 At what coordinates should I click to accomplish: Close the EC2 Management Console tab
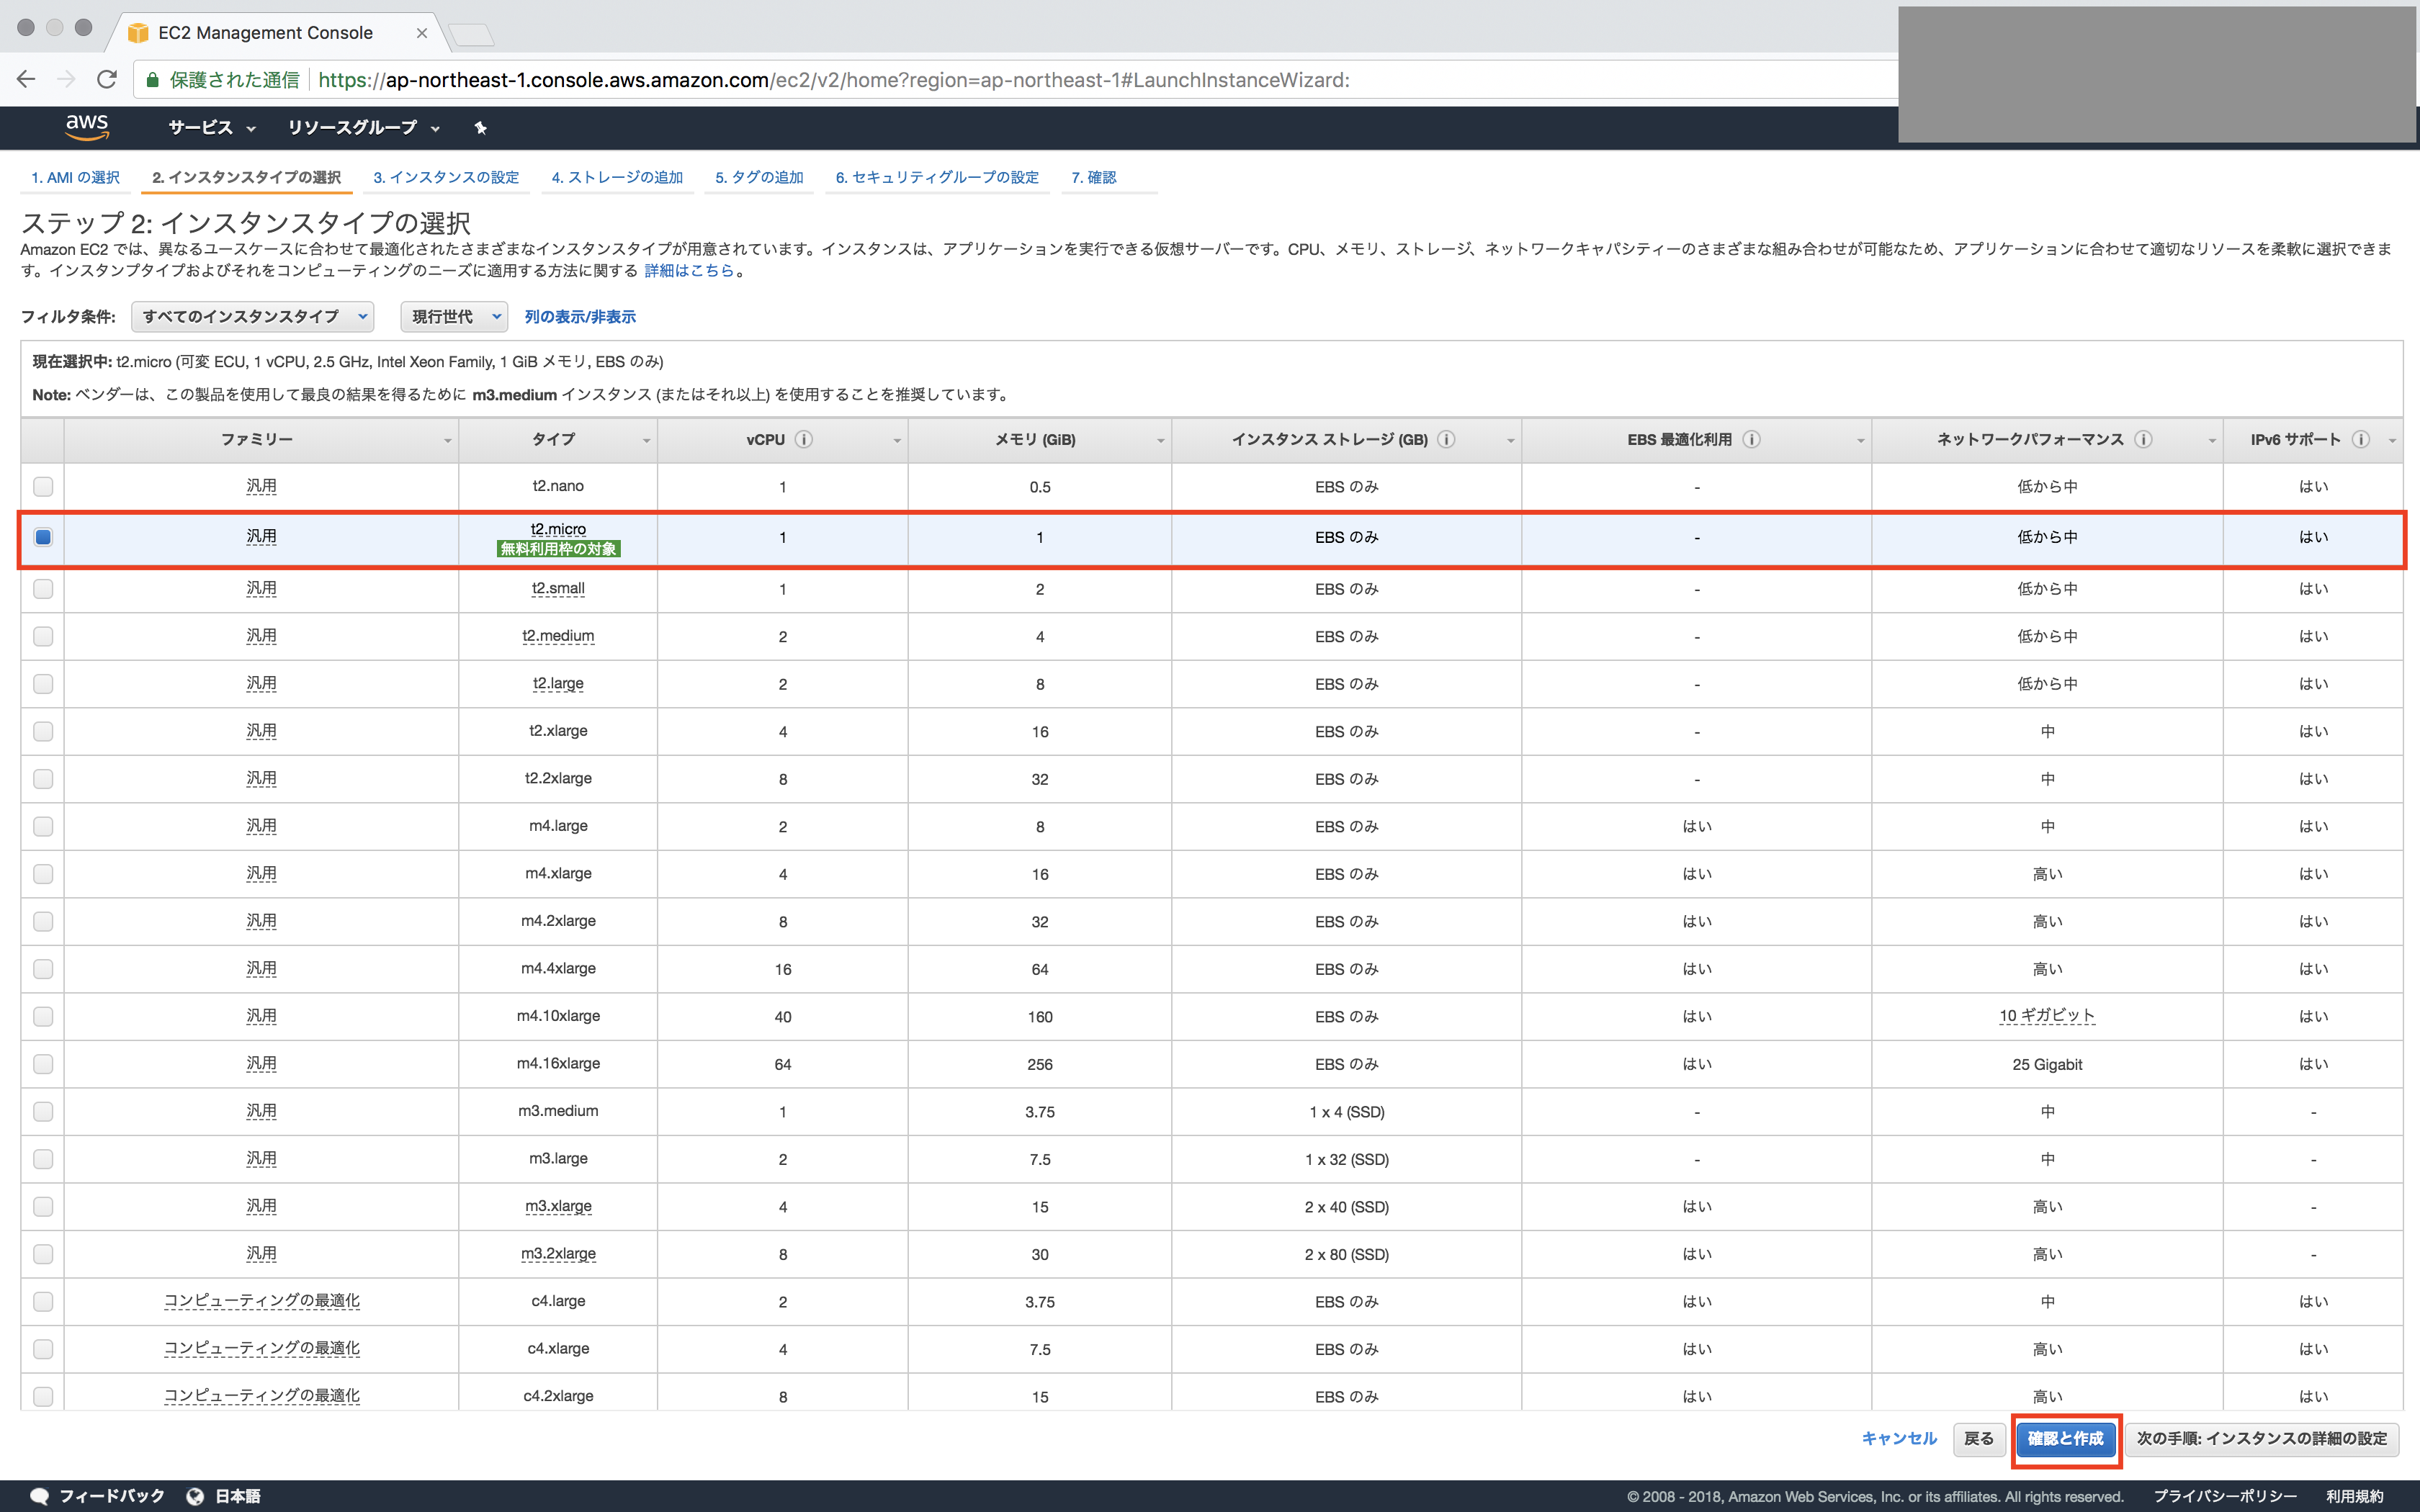click(422, 33)
